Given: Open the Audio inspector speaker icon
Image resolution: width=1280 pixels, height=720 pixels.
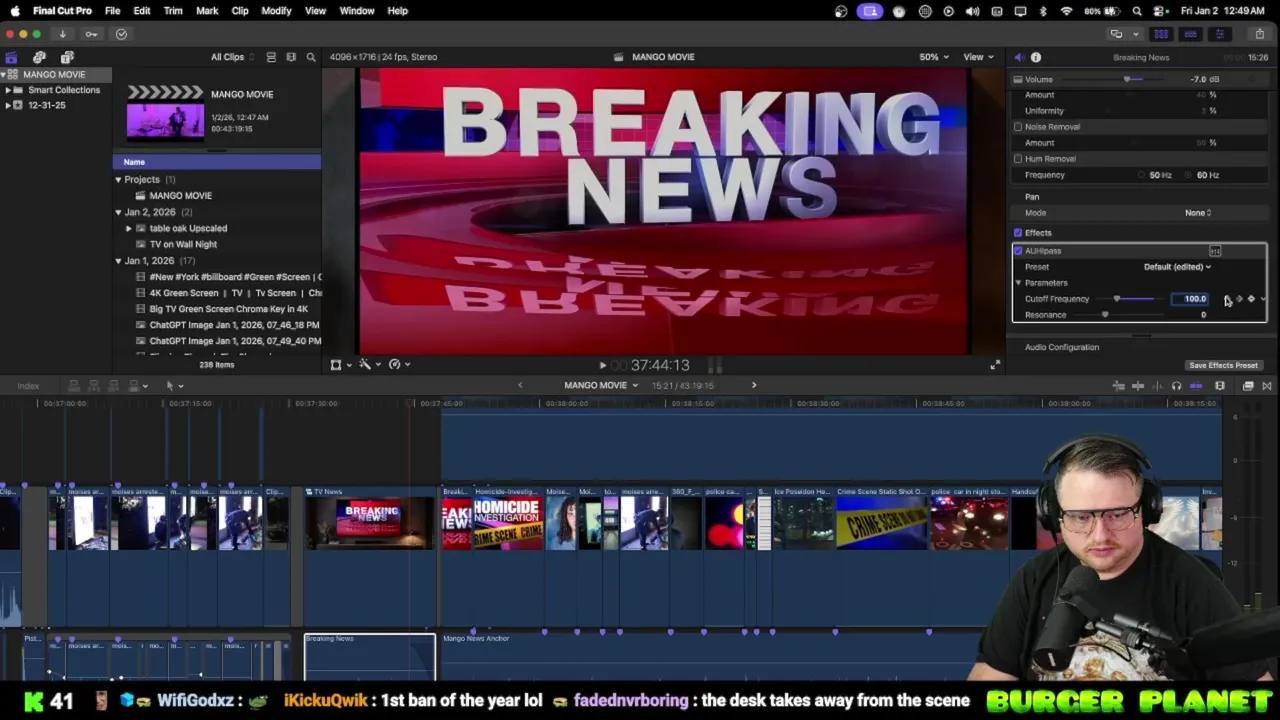Looking at the screenshot, I should tap(1018, 57).
